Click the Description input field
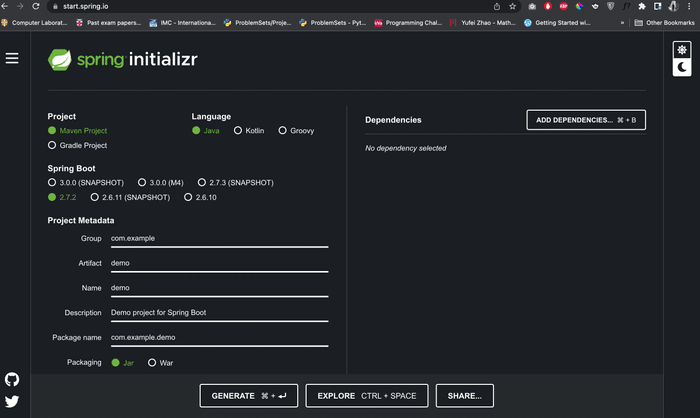The image size is (700, 418). (220, 313)
